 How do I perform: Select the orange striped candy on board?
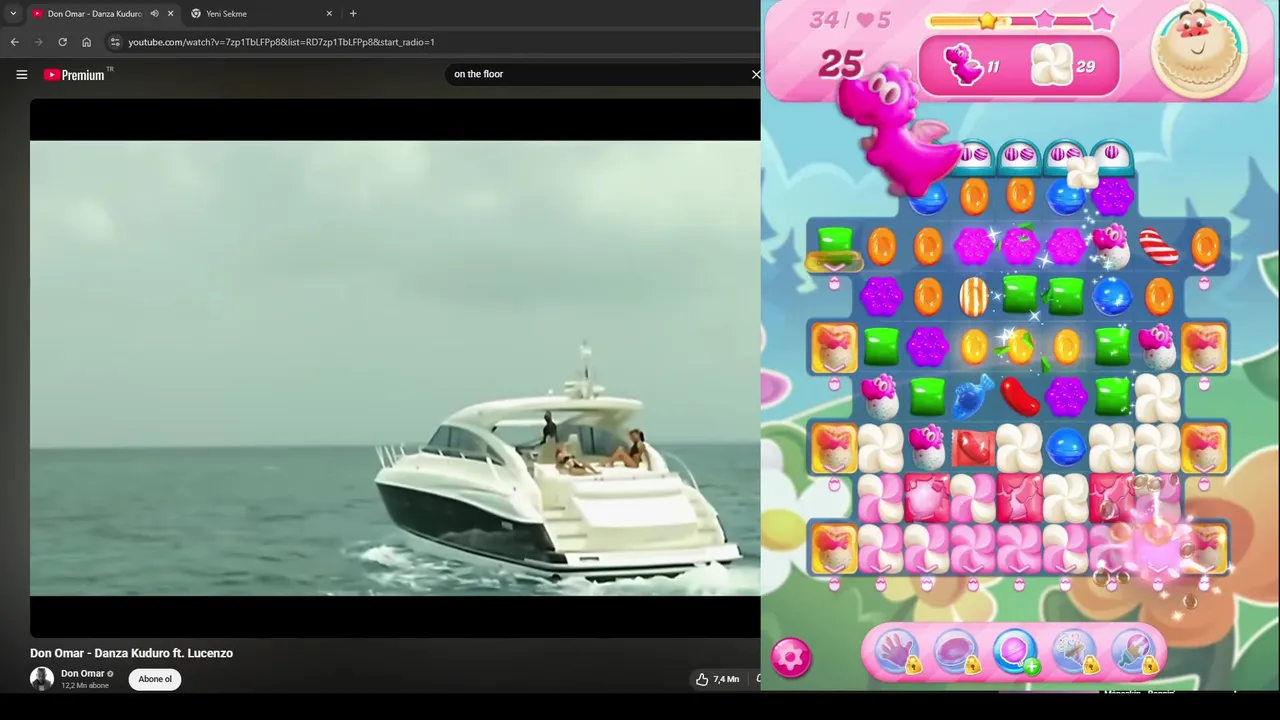tap(973, 296)
